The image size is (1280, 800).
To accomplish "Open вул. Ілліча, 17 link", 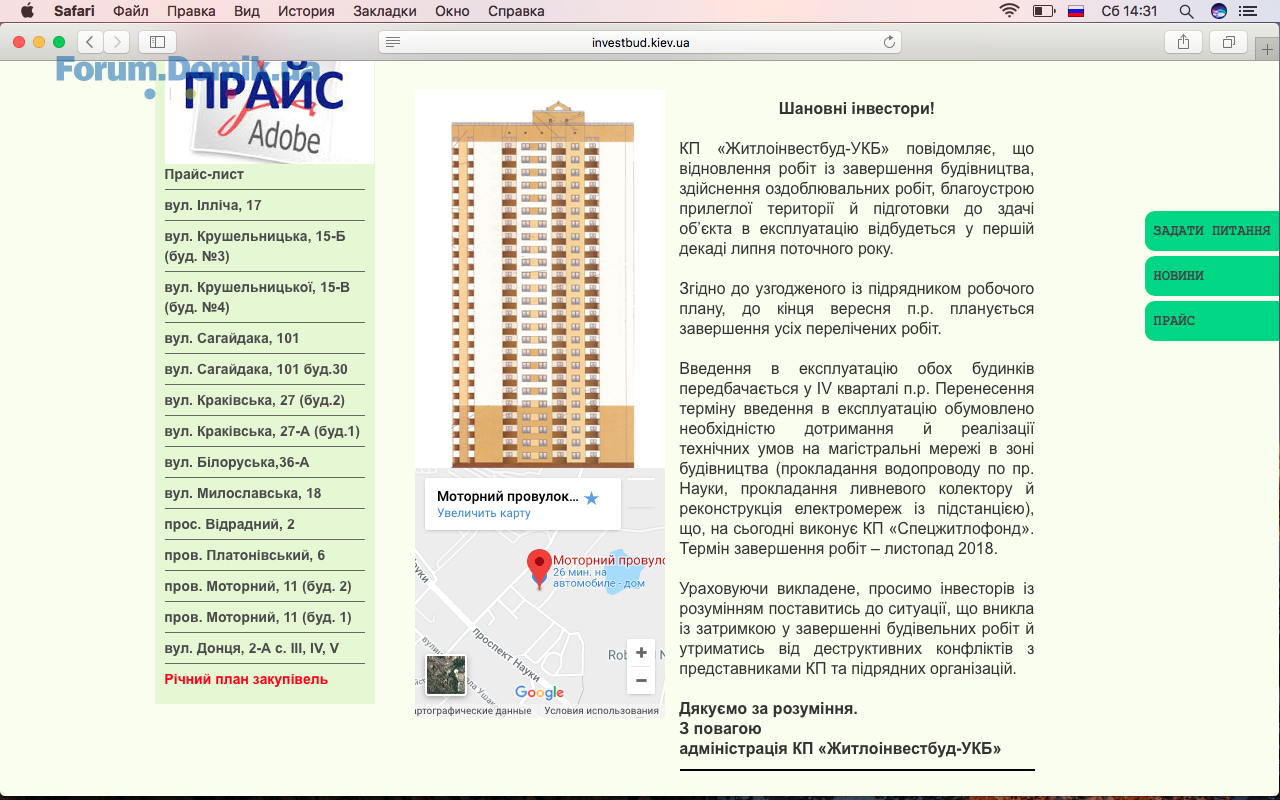I will click(x=213, y=205).
